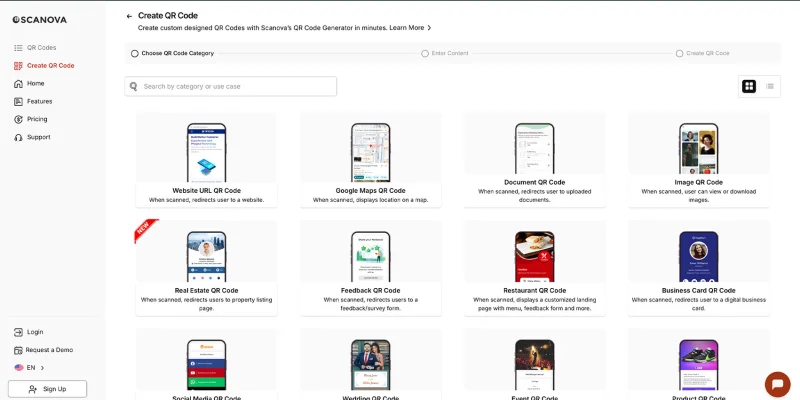800x400 pixels.
Task: Open QR Codes in the sidebar
Action: coord(41,48)
